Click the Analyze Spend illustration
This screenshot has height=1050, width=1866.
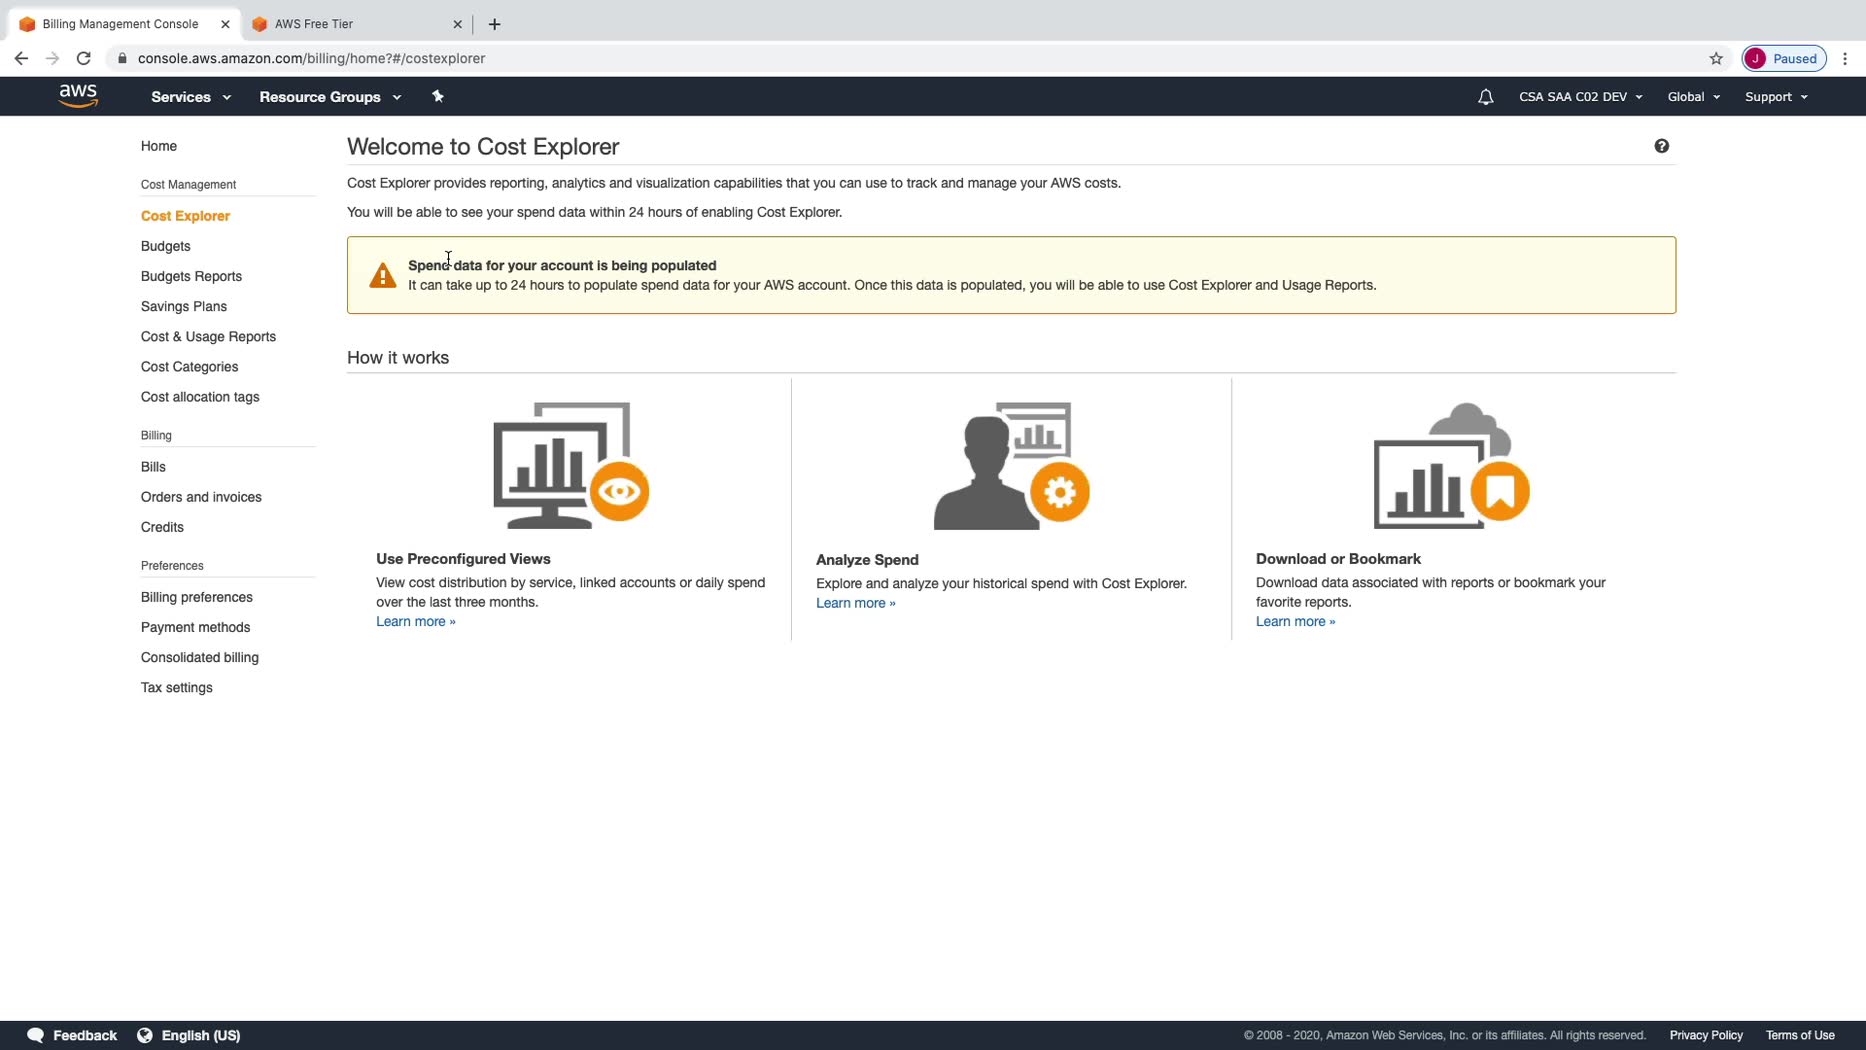pos(1011,465)
